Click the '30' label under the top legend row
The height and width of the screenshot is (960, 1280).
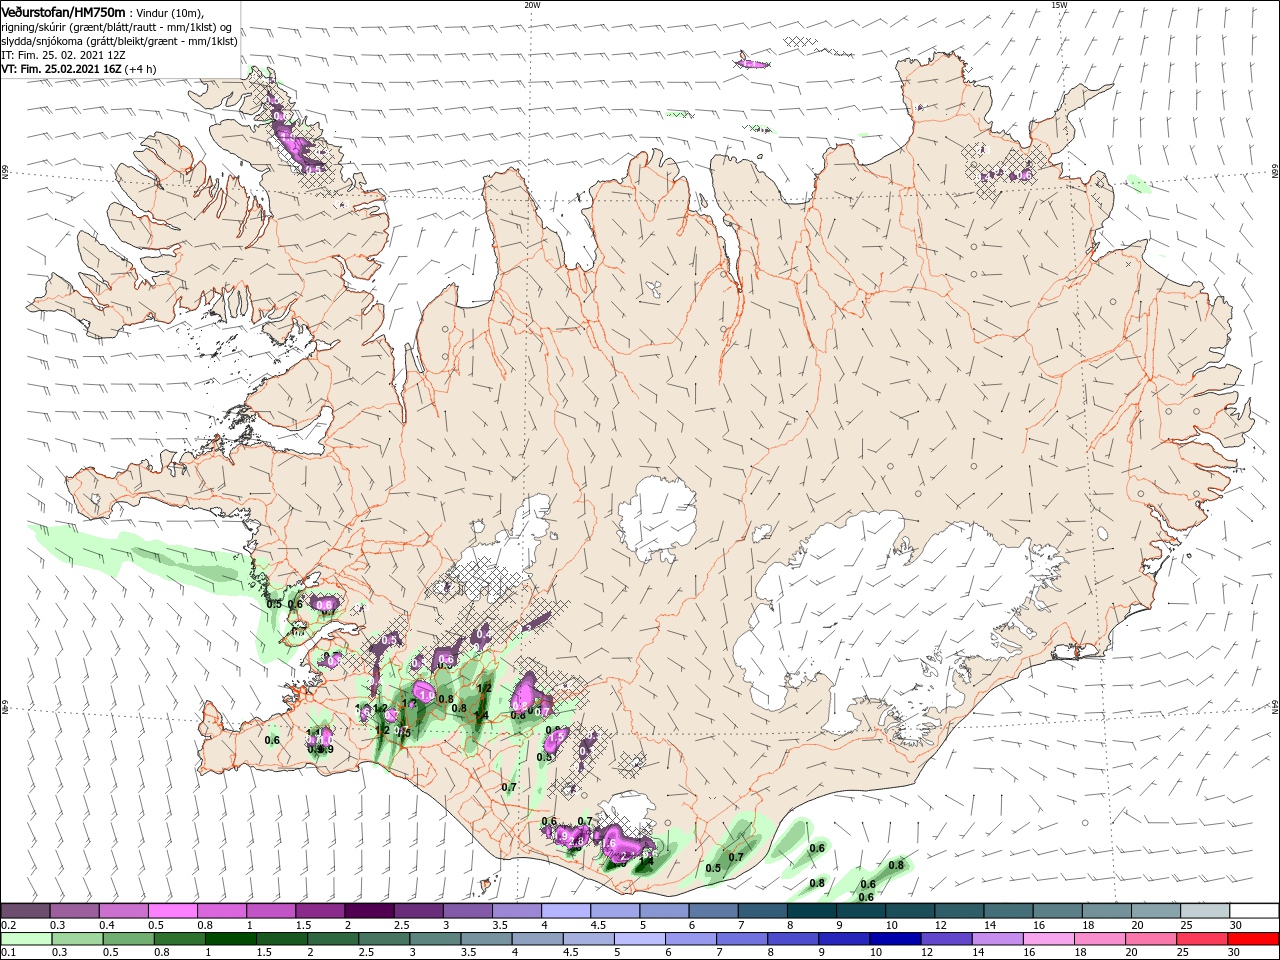click(x=1236, y=925)
